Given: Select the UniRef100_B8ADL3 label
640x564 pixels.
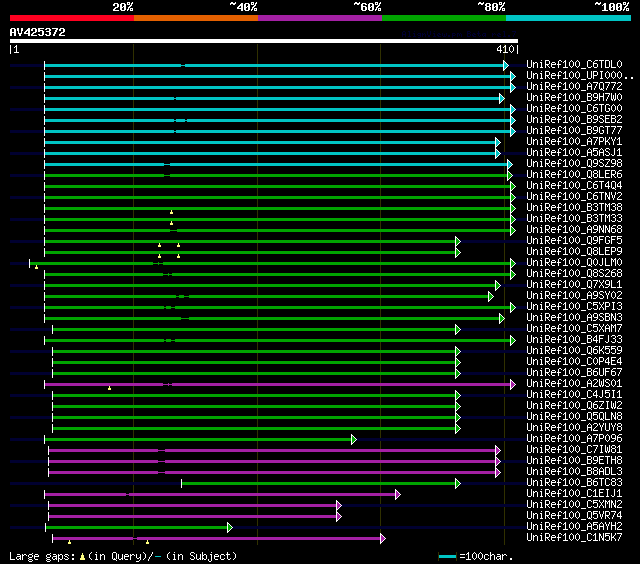Looking at the screenshot, I should pos(574,472).
